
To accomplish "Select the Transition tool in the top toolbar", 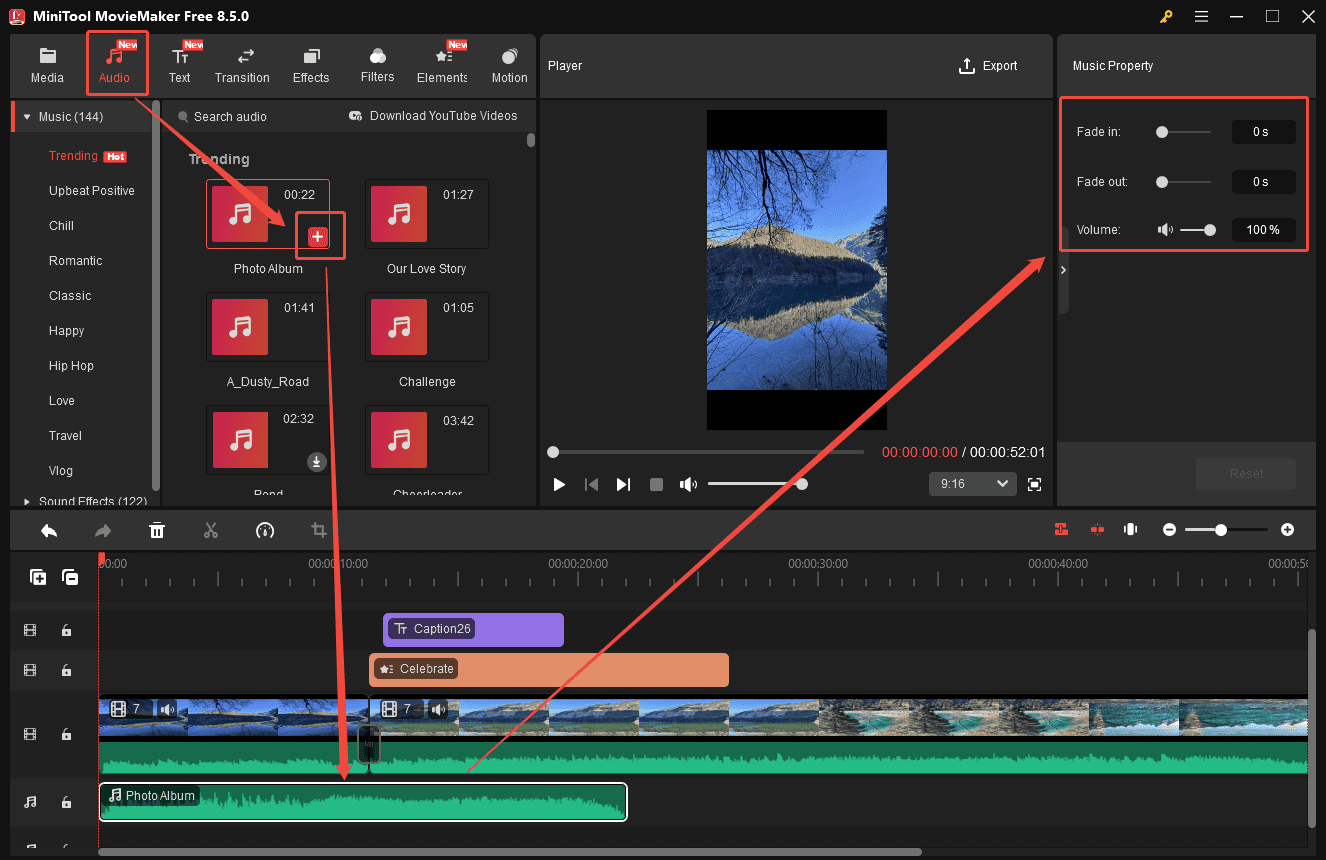I will [242, 63].
